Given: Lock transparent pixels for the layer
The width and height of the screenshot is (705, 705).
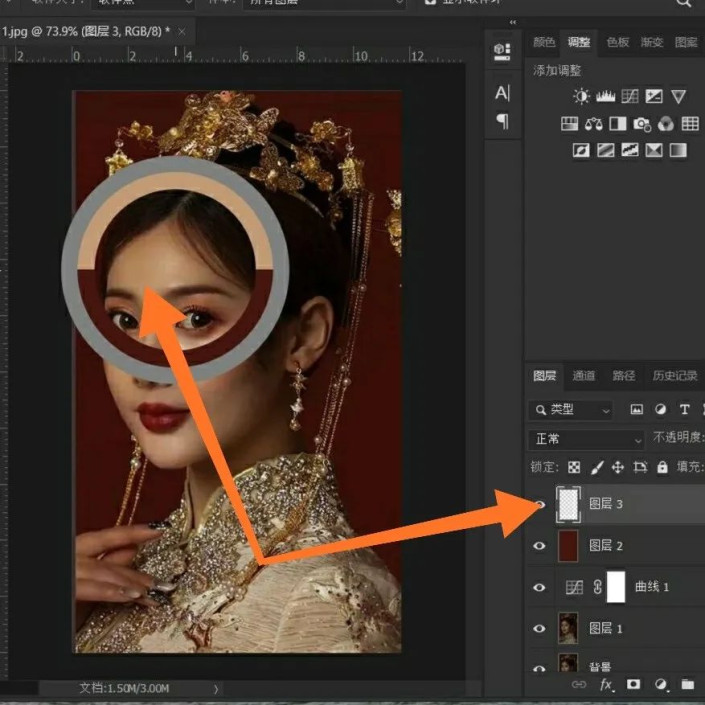Looking at the screenshot, I should click(x=574, y=467).
